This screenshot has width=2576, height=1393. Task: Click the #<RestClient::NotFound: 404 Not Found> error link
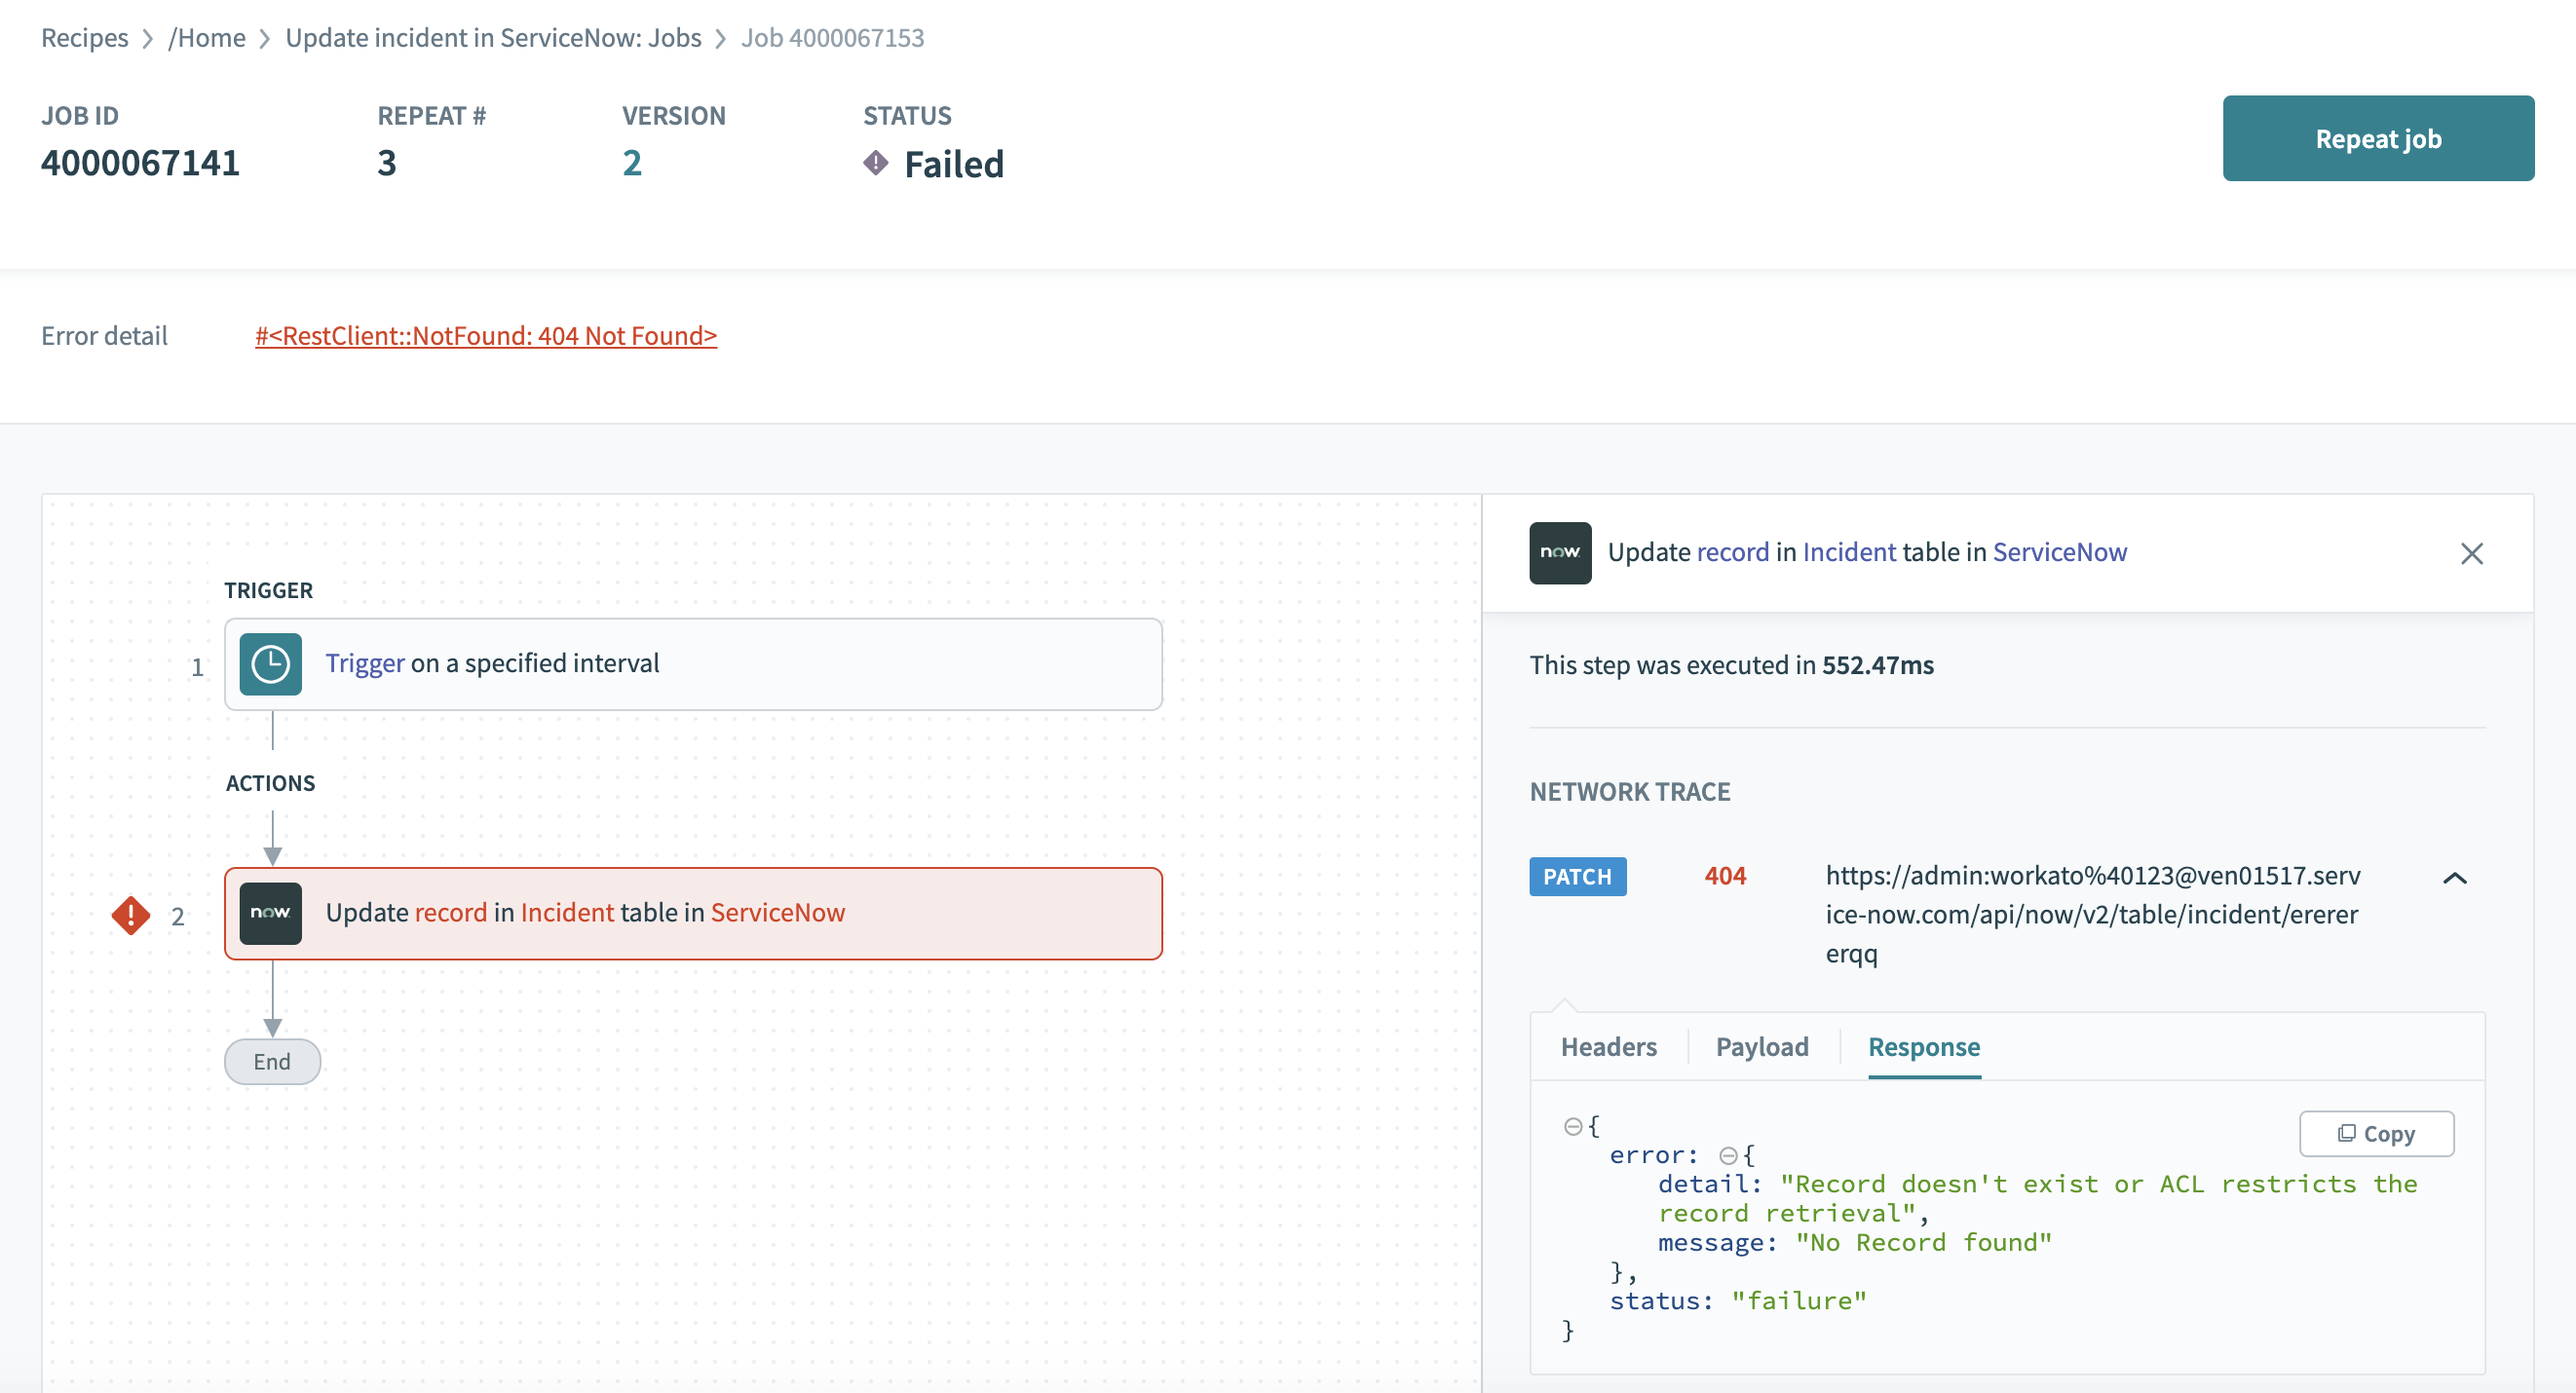point(485,334)
